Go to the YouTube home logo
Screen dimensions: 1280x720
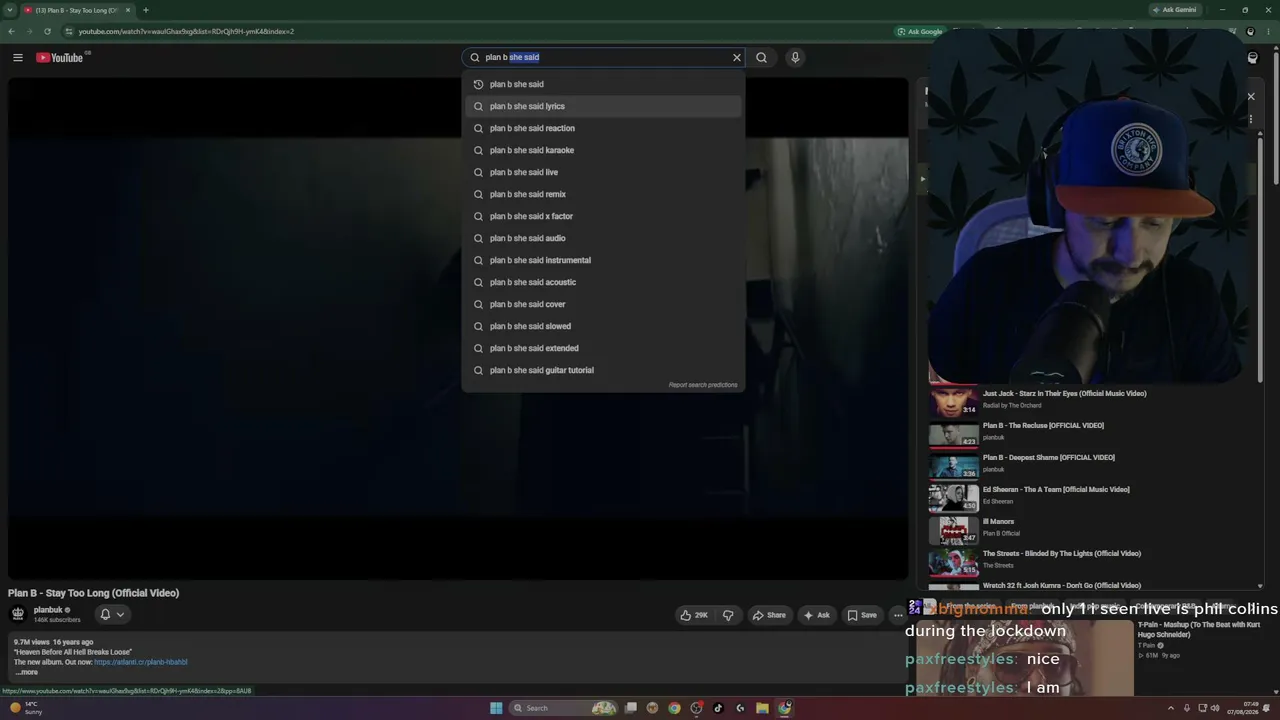[60, 58]
